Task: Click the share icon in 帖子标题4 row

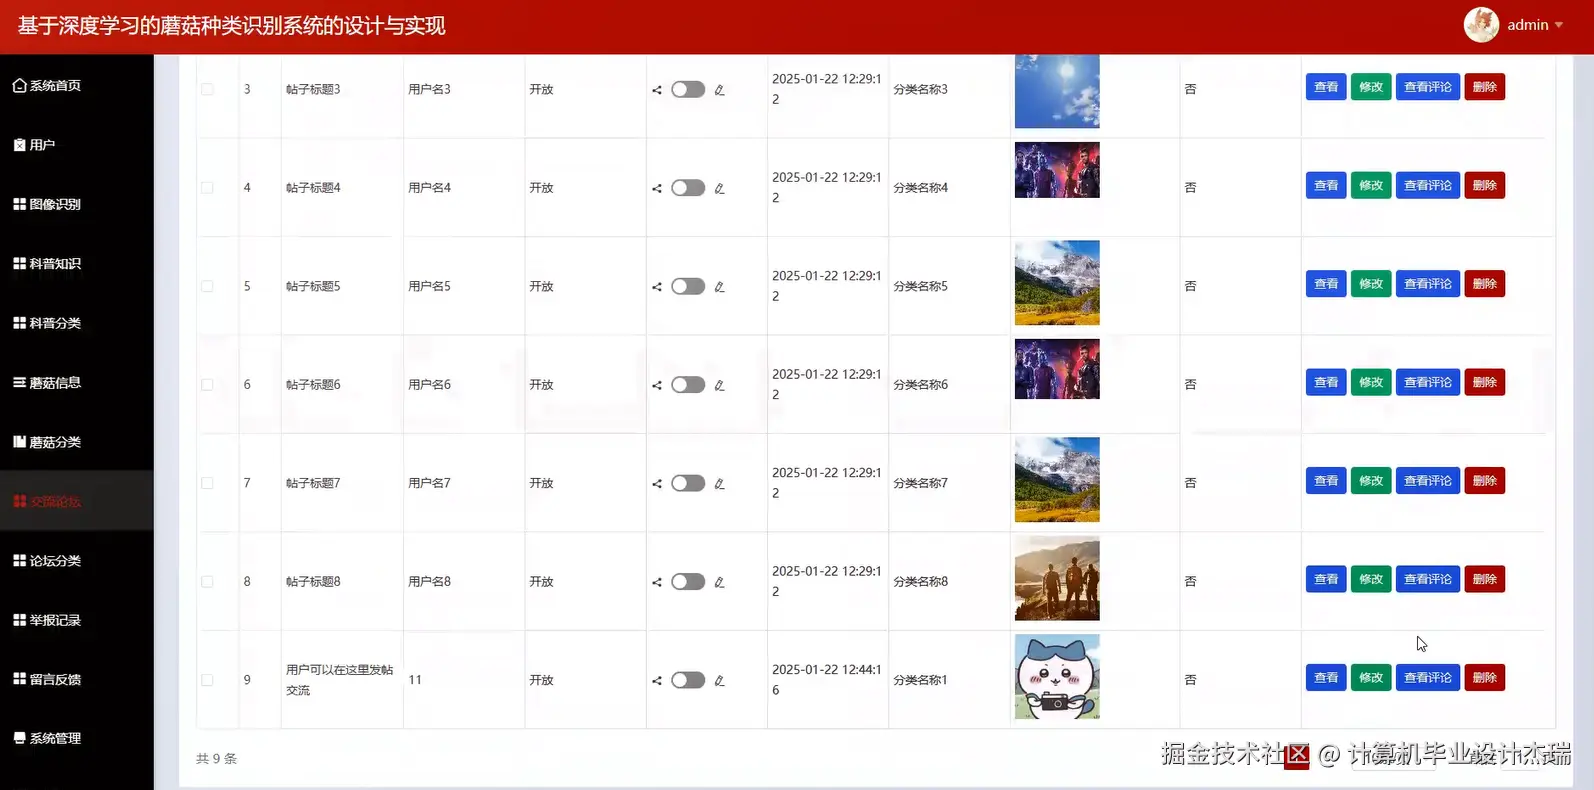Action: point(657,188)
